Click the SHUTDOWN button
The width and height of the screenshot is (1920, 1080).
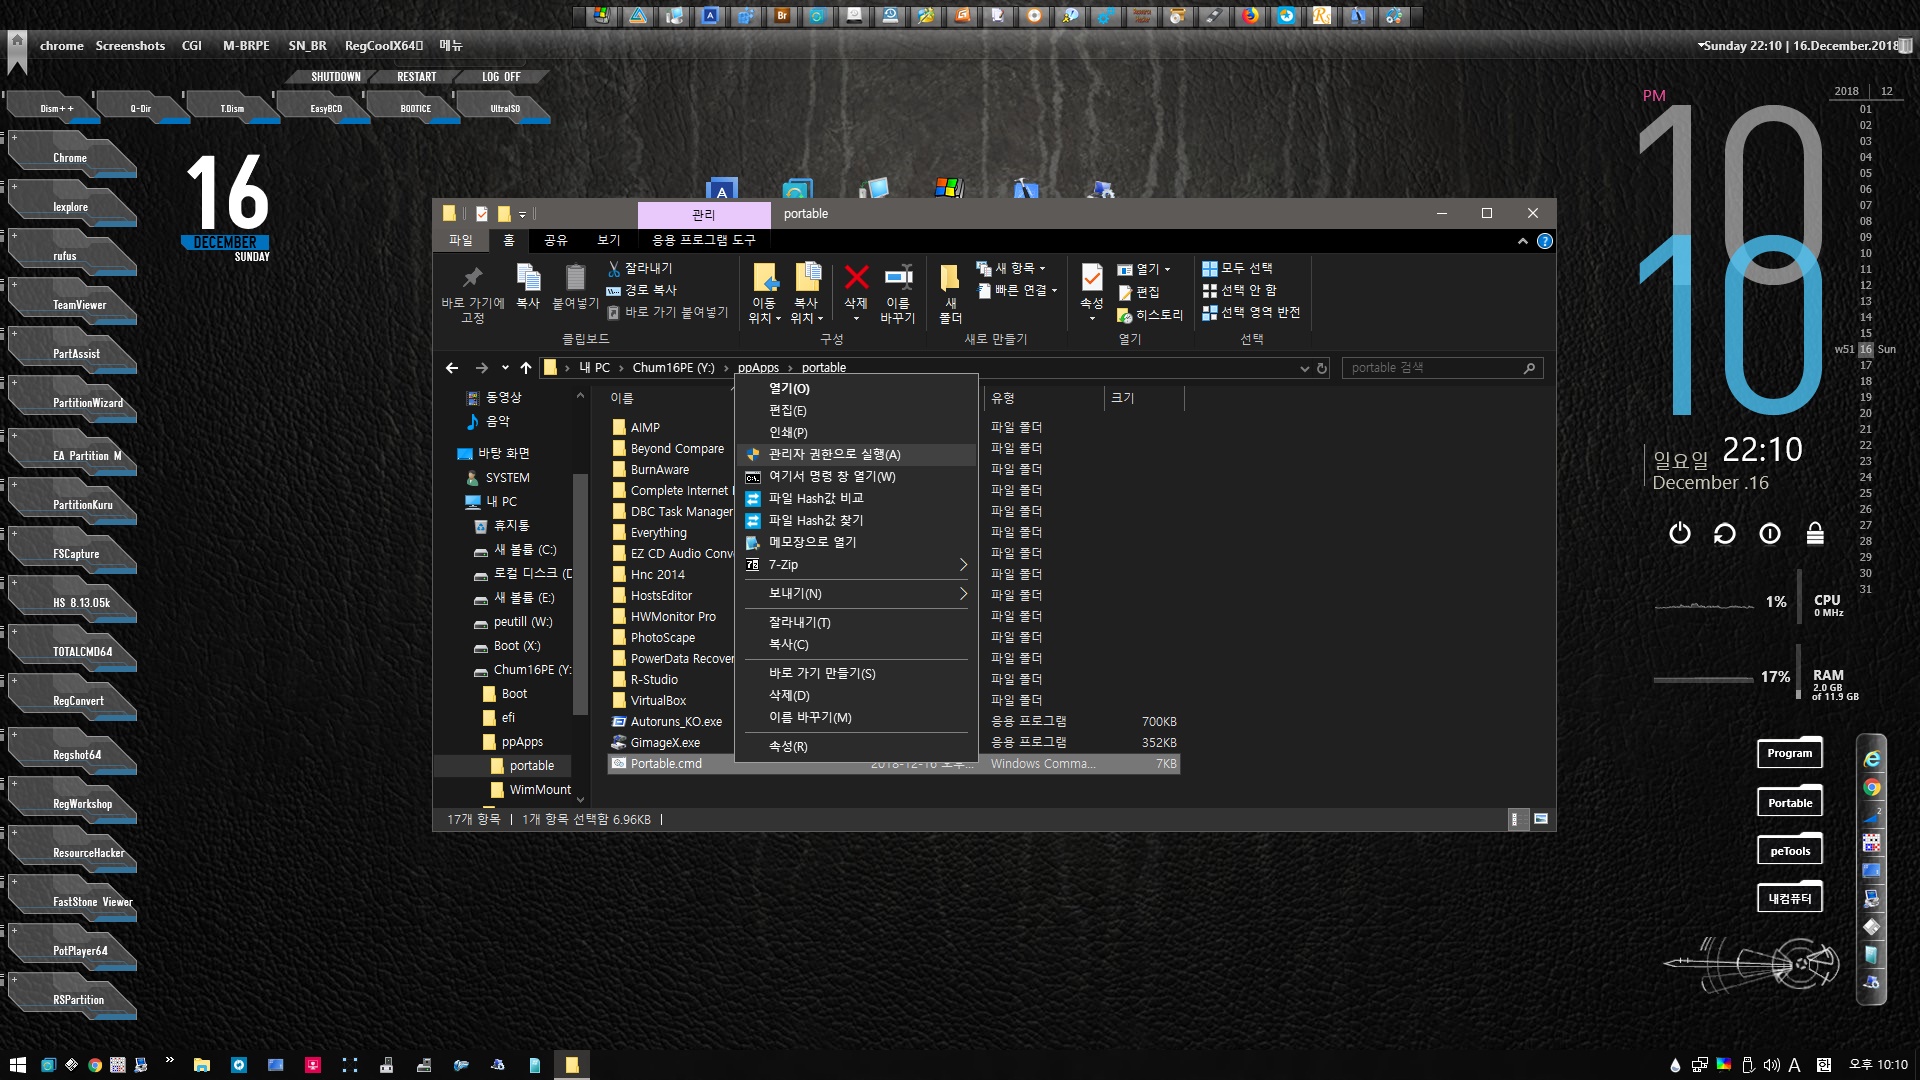335,76
